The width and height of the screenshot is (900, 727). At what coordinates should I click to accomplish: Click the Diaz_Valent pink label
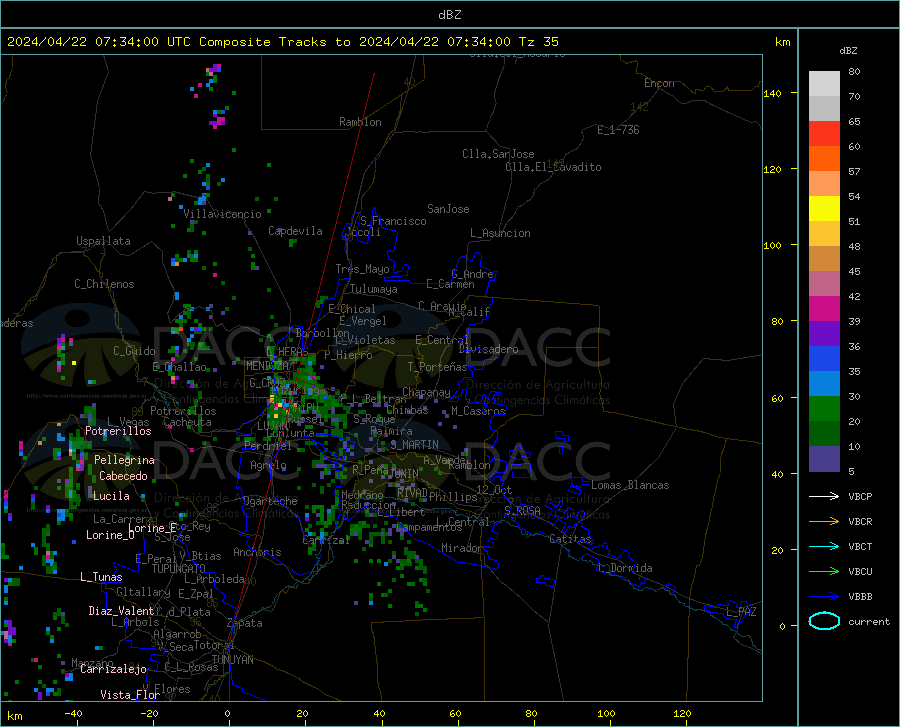pyautogui.click(x=121, y=611)
